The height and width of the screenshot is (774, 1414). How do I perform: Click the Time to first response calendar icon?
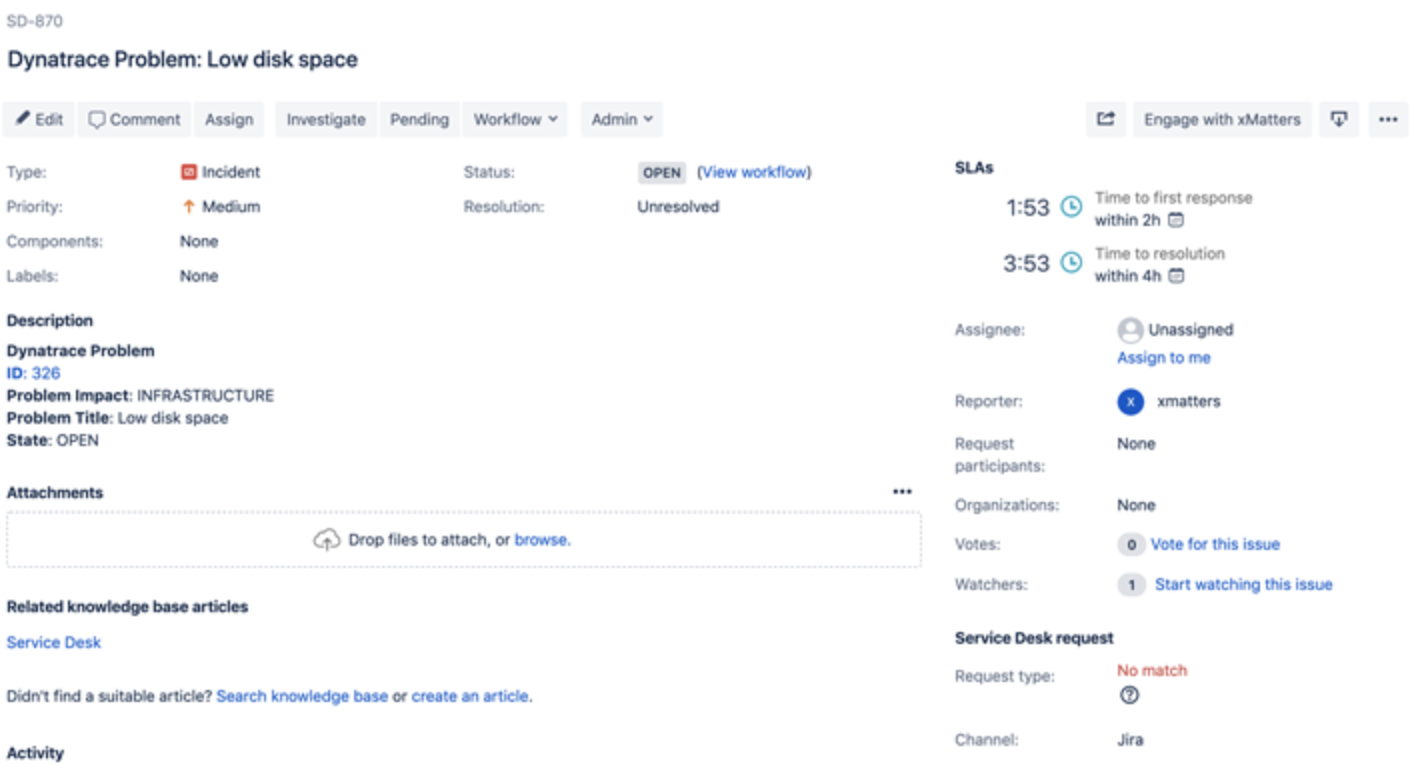(1177, 220)
